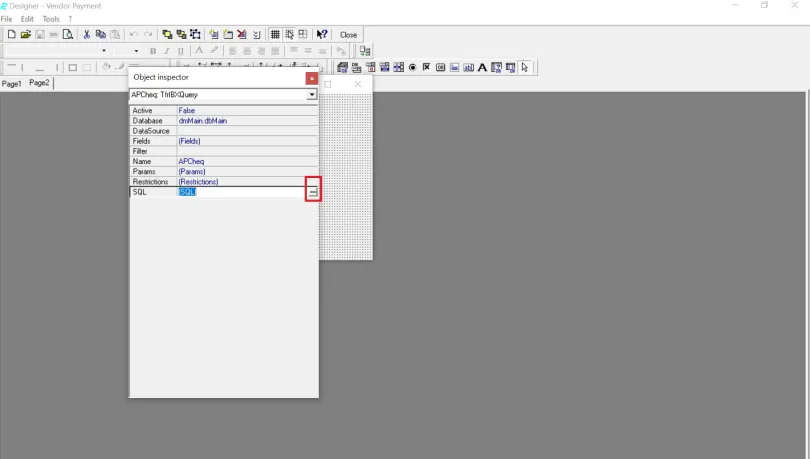Image resolution: width=810 pixels, height=459 pixels.
Task: Toggle the Align to grid button
Action: coord(289,34)
